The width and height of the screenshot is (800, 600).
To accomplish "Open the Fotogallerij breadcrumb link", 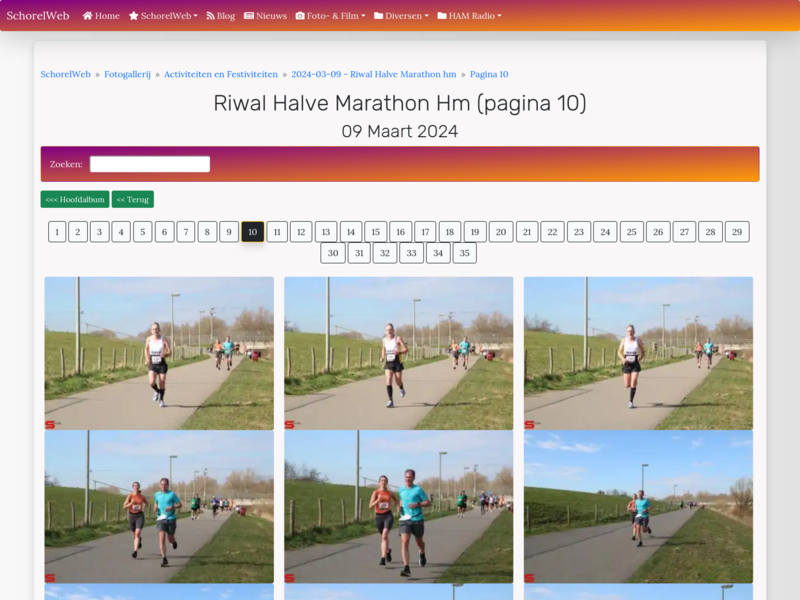I will [128, 74].
